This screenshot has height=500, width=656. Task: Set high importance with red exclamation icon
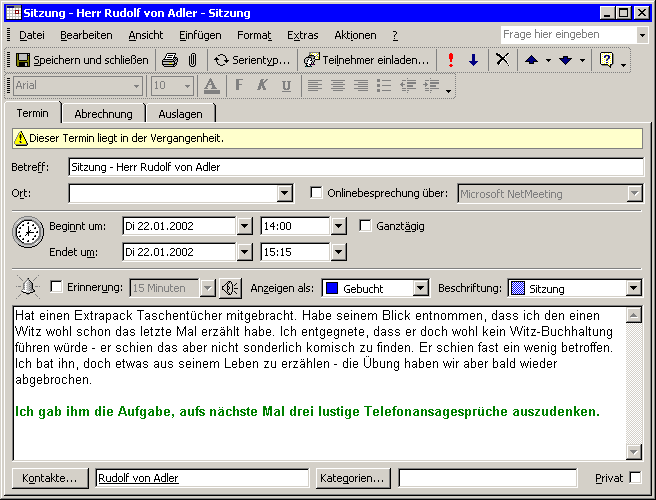click(451, 60)
